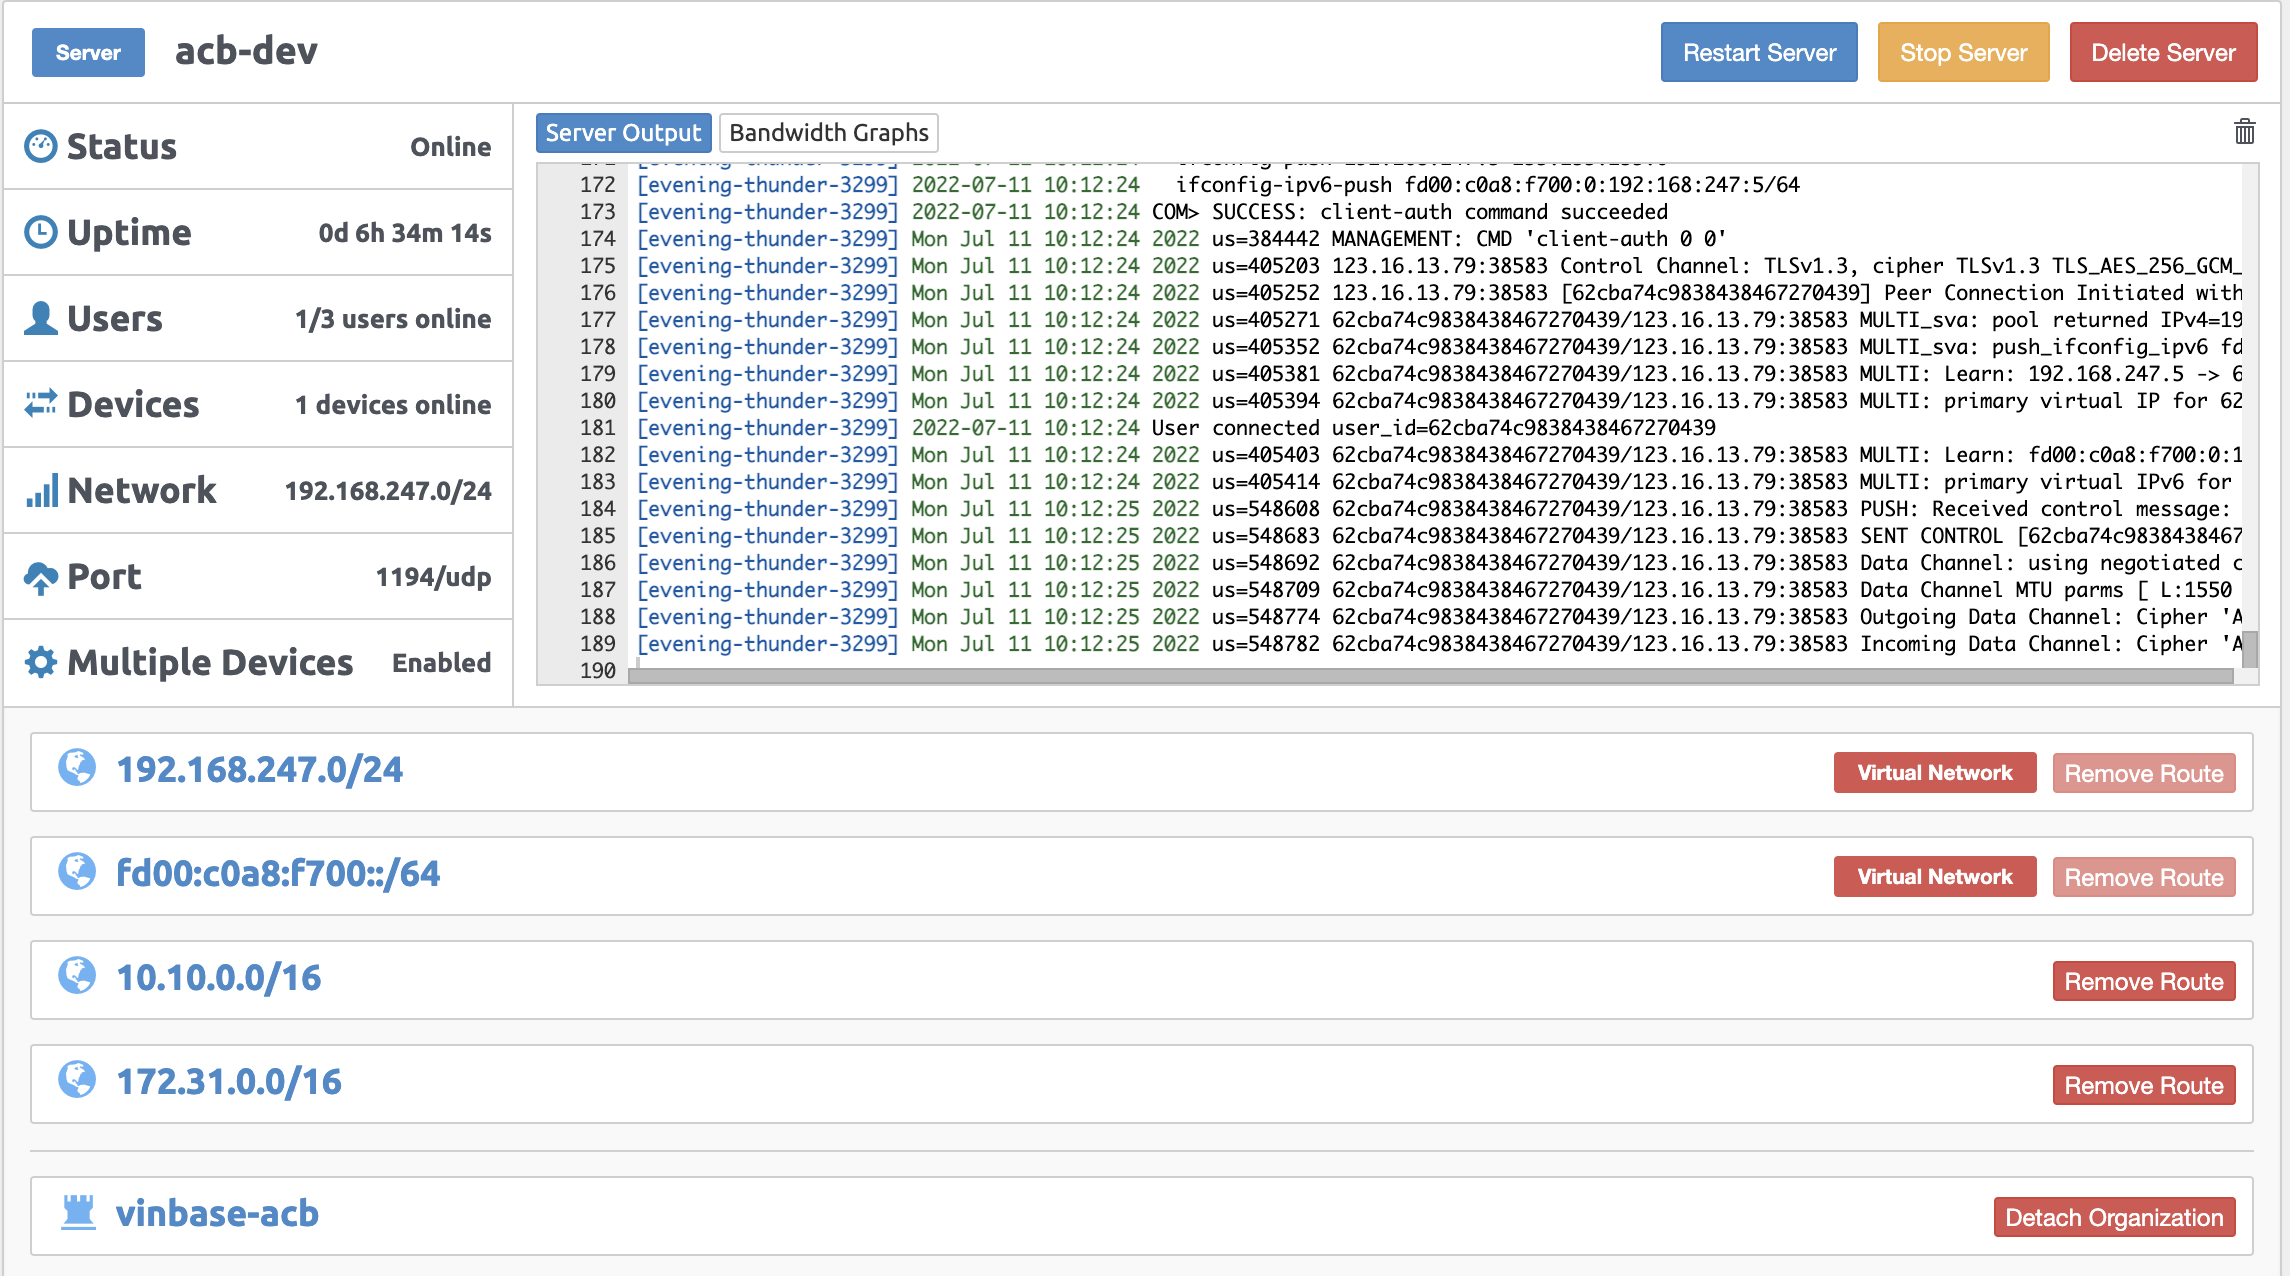Image resolution: width=2290 pixels, height=1276 pixels.
Task: Click the log's horizontal scrollbar
Action: tap(1430, 676)
